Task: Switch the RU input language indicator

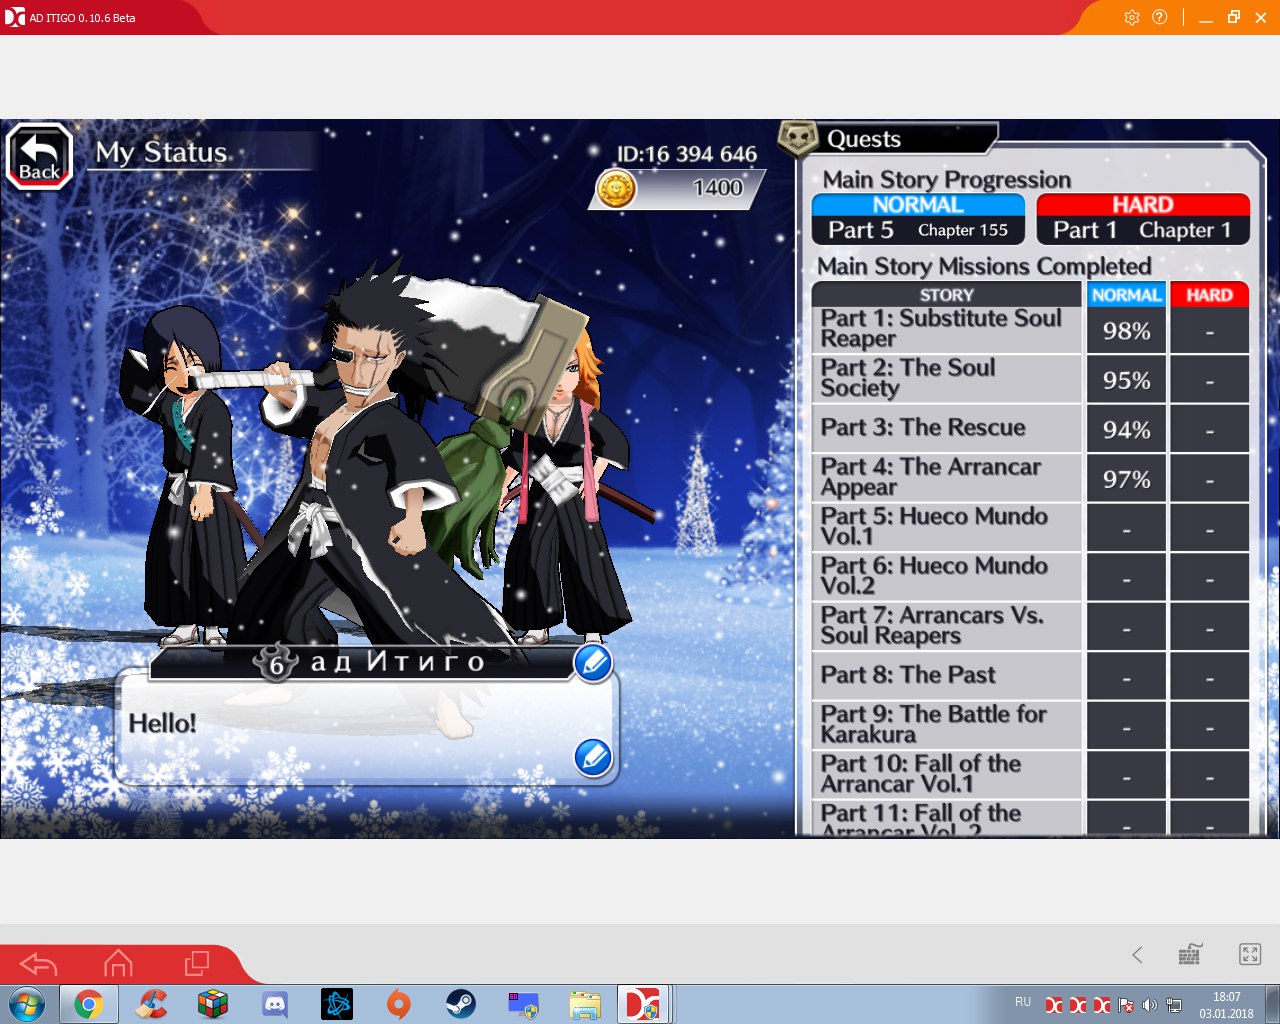Action: 1023,1002
